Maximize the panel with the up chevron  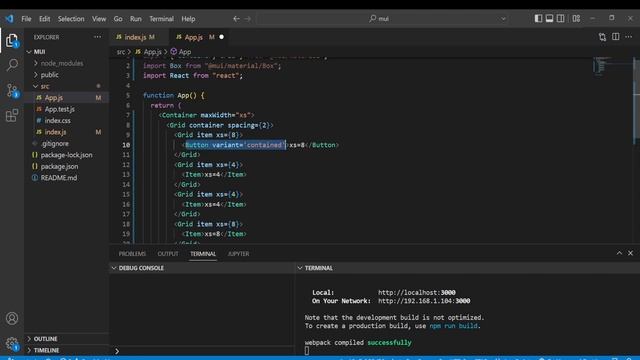[619, 253]
